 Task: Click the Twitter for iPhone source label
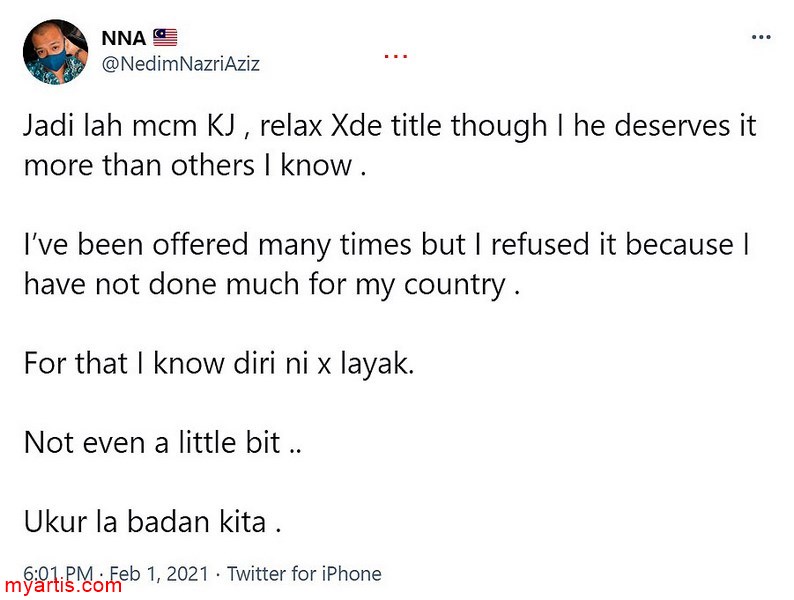(304, 574)
